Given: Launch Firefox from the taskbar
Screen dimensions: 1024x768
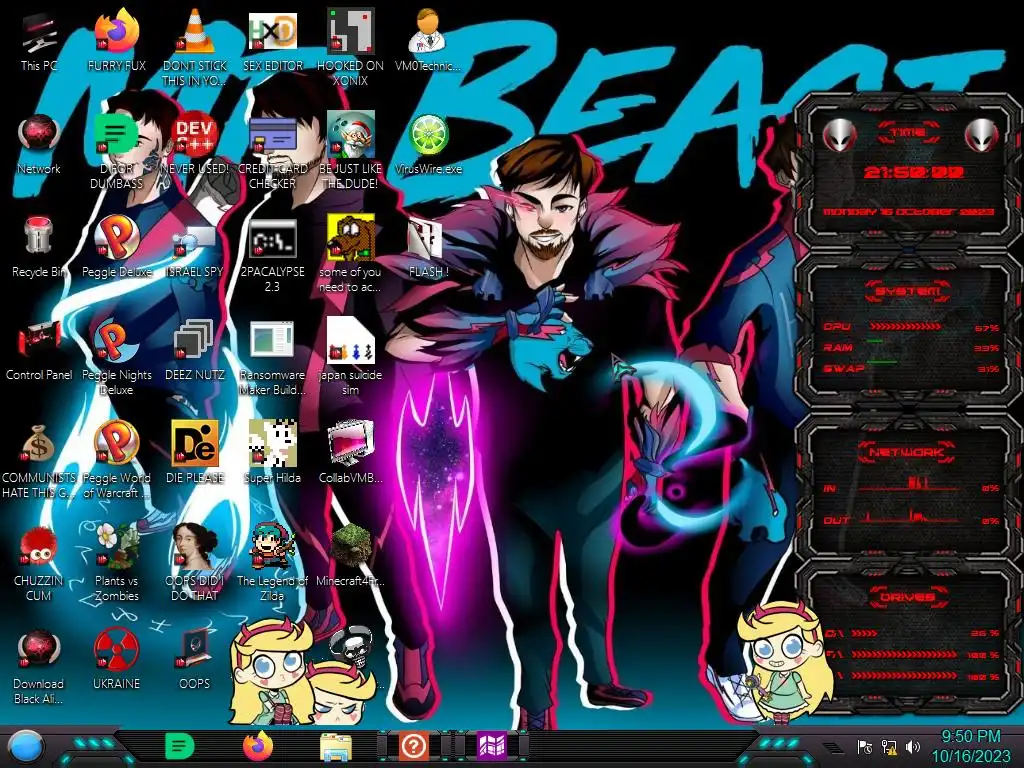Looking at the screenshot, I should coord(258,746).
